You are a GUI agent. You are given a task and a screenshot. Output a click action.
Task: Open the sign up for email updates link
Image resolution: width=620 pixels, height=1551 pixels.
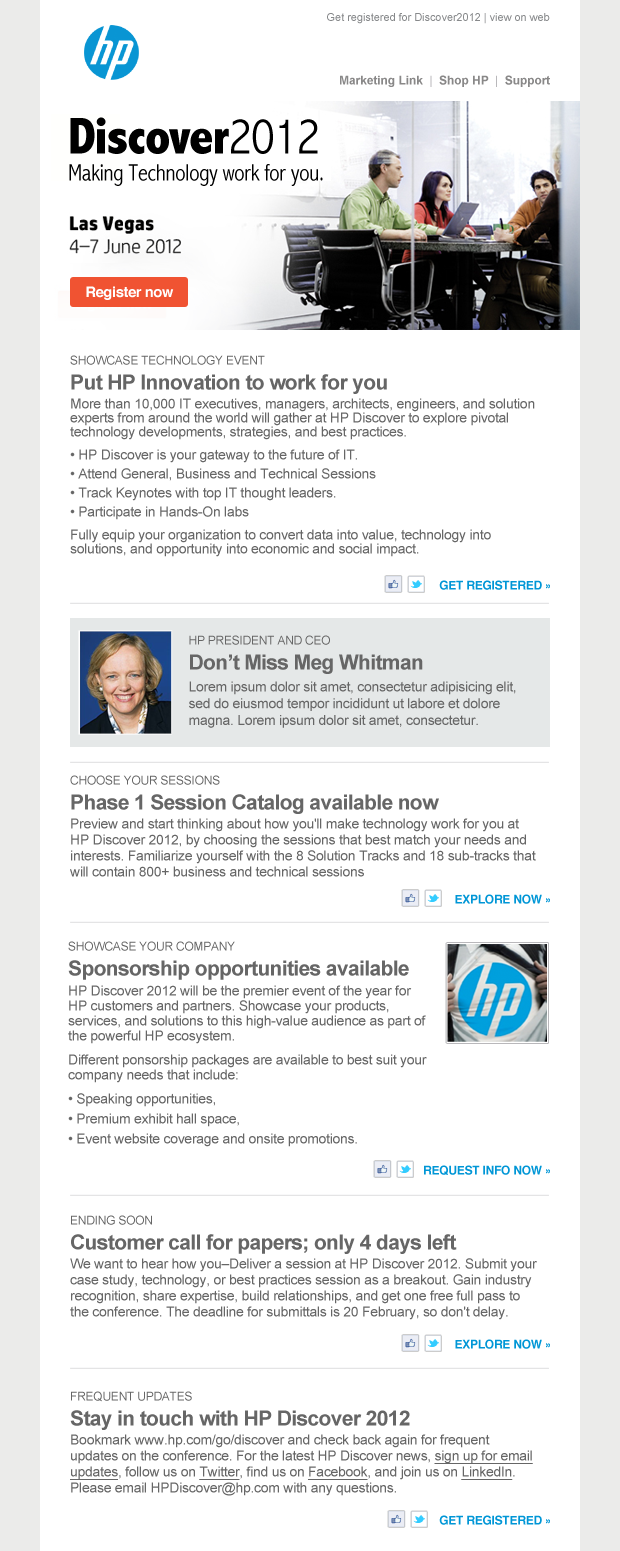[483, 1456]
